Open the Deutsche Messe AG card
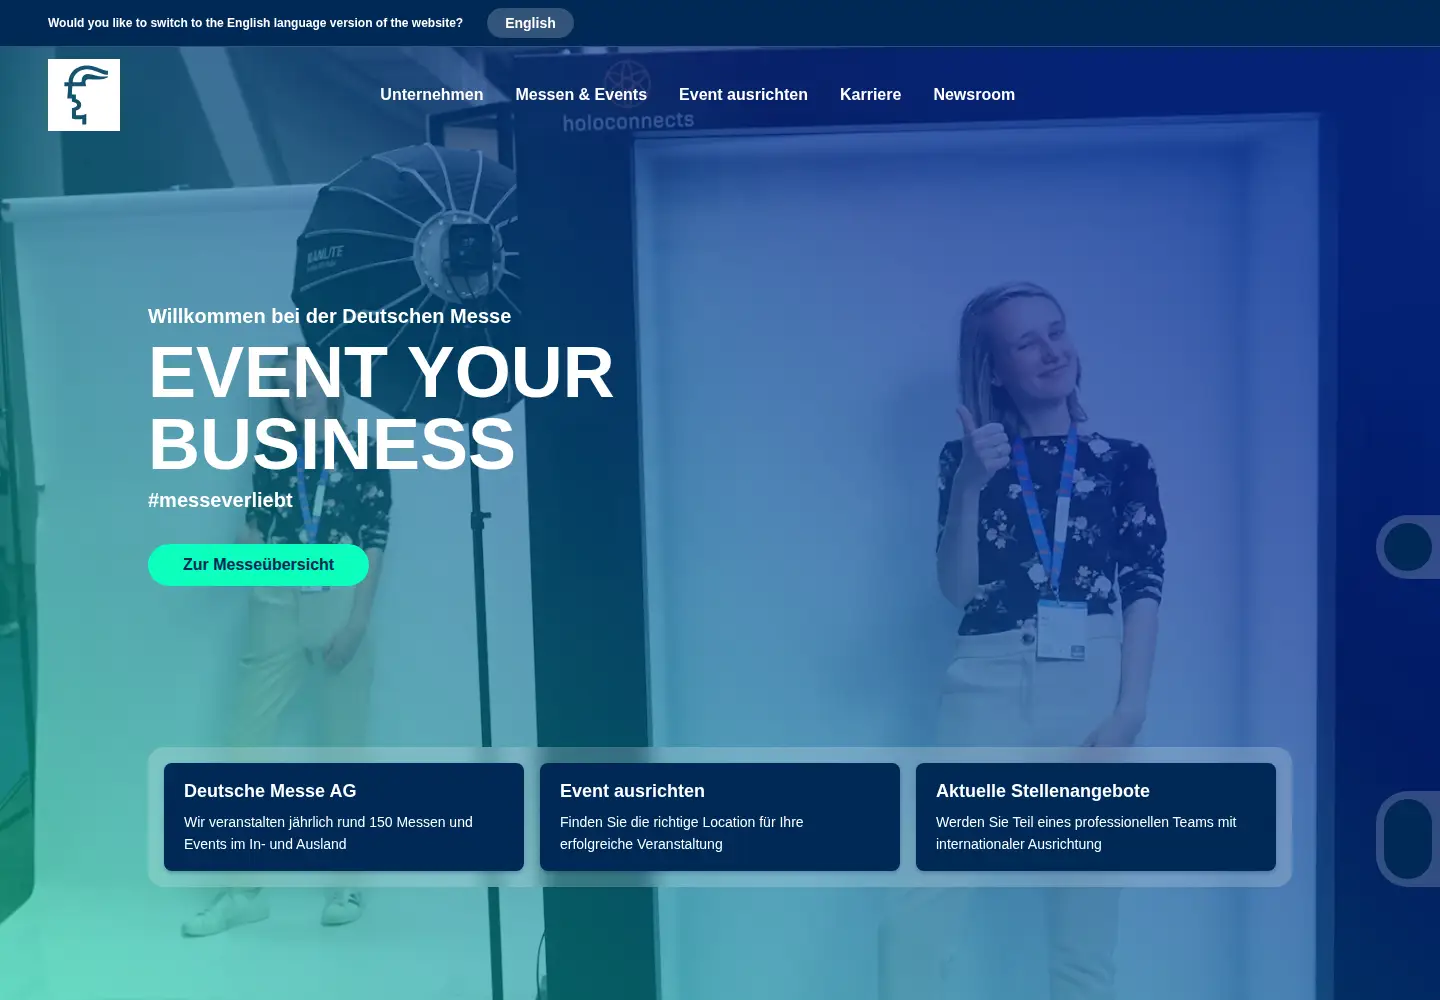This screenshot has width=1440, height=1000. coord(344,817)
